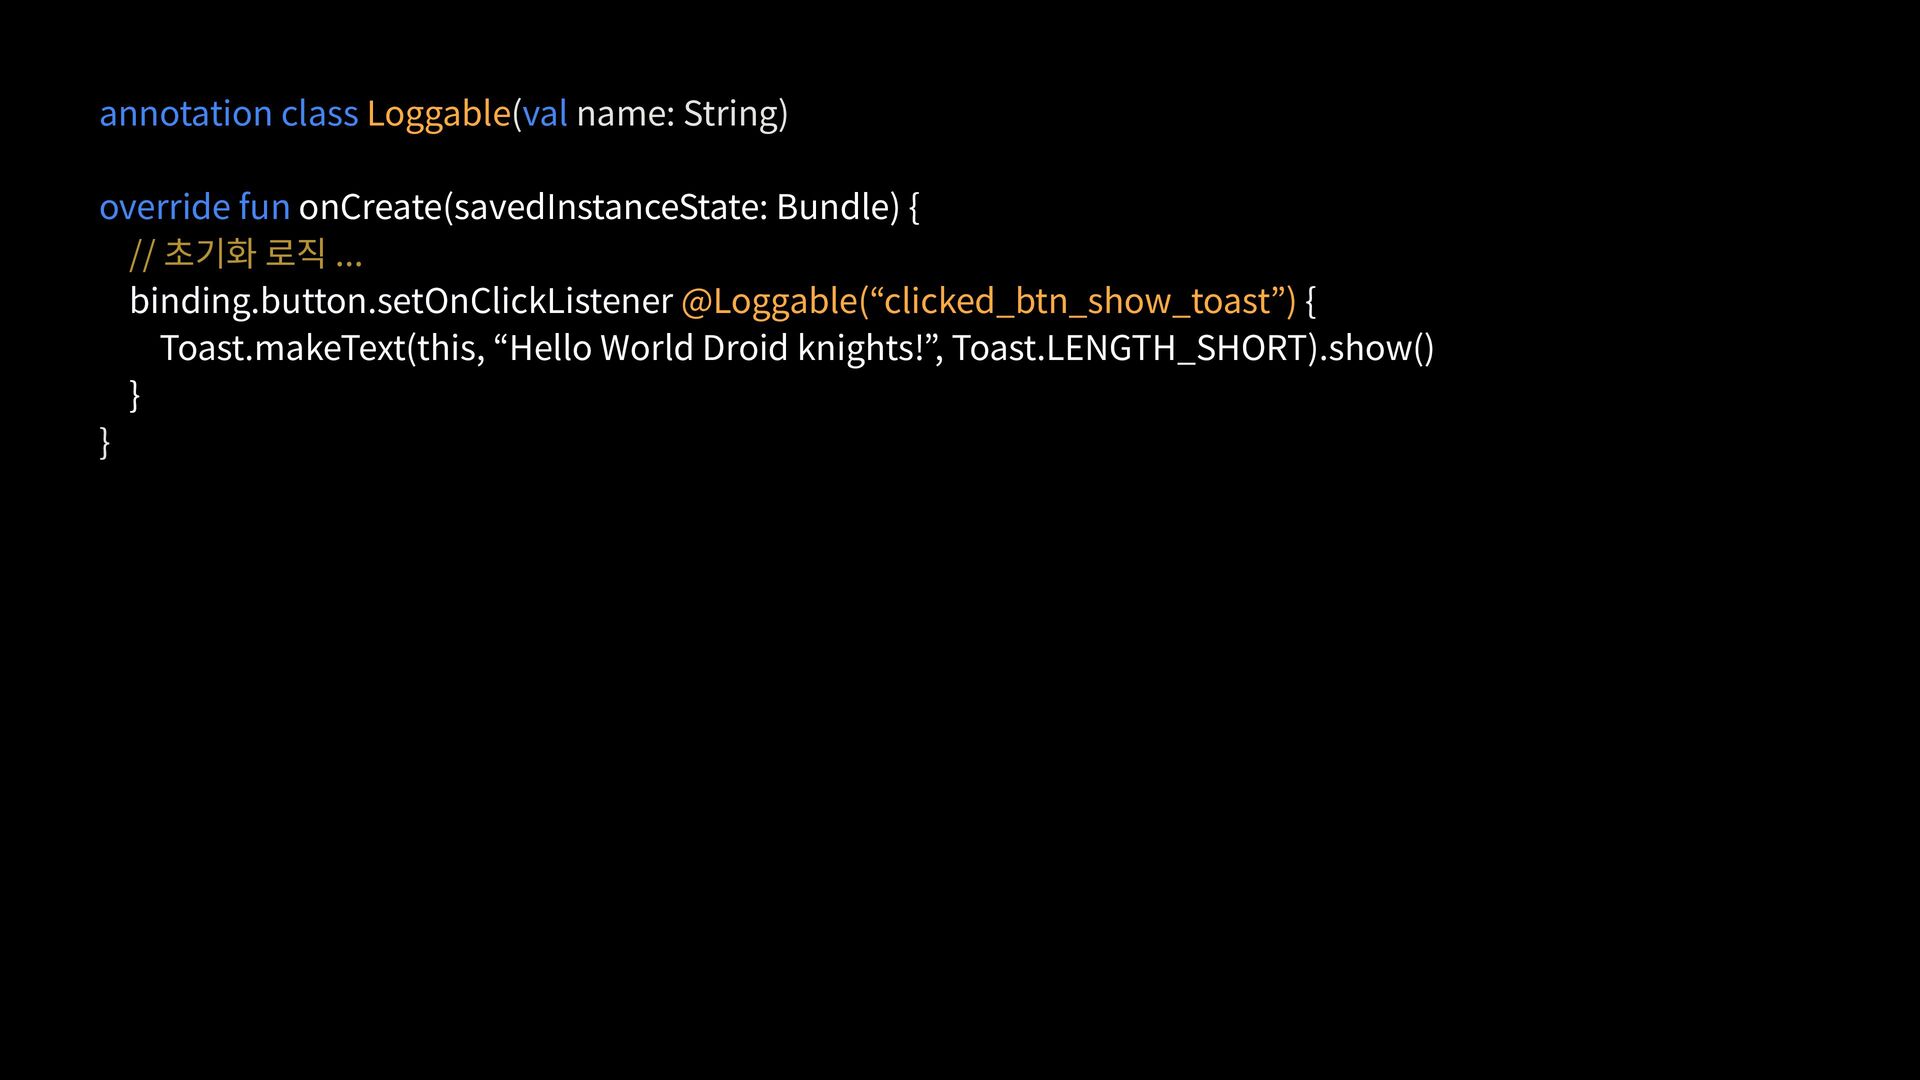Click 'onCreate' function name
Viewport: 1920px width, 1080px height.
[370, 207]
